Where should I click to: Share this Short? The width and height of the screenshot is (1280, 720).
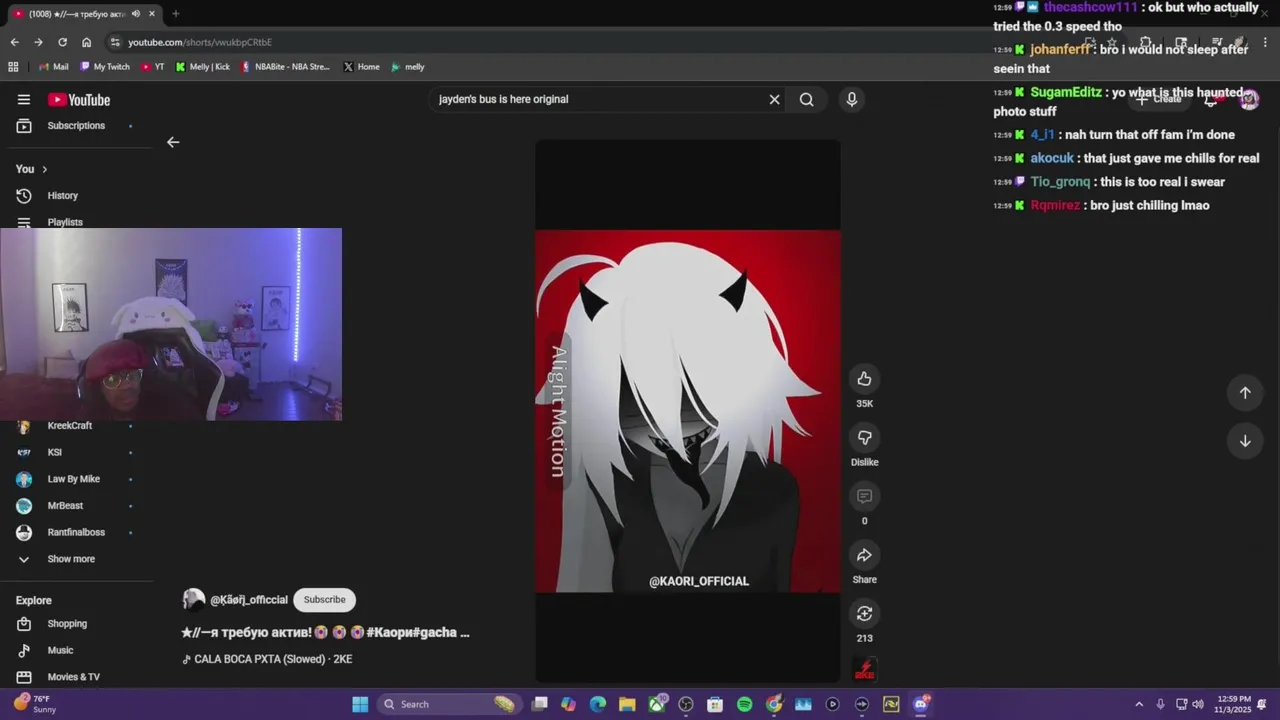(865, 555)
